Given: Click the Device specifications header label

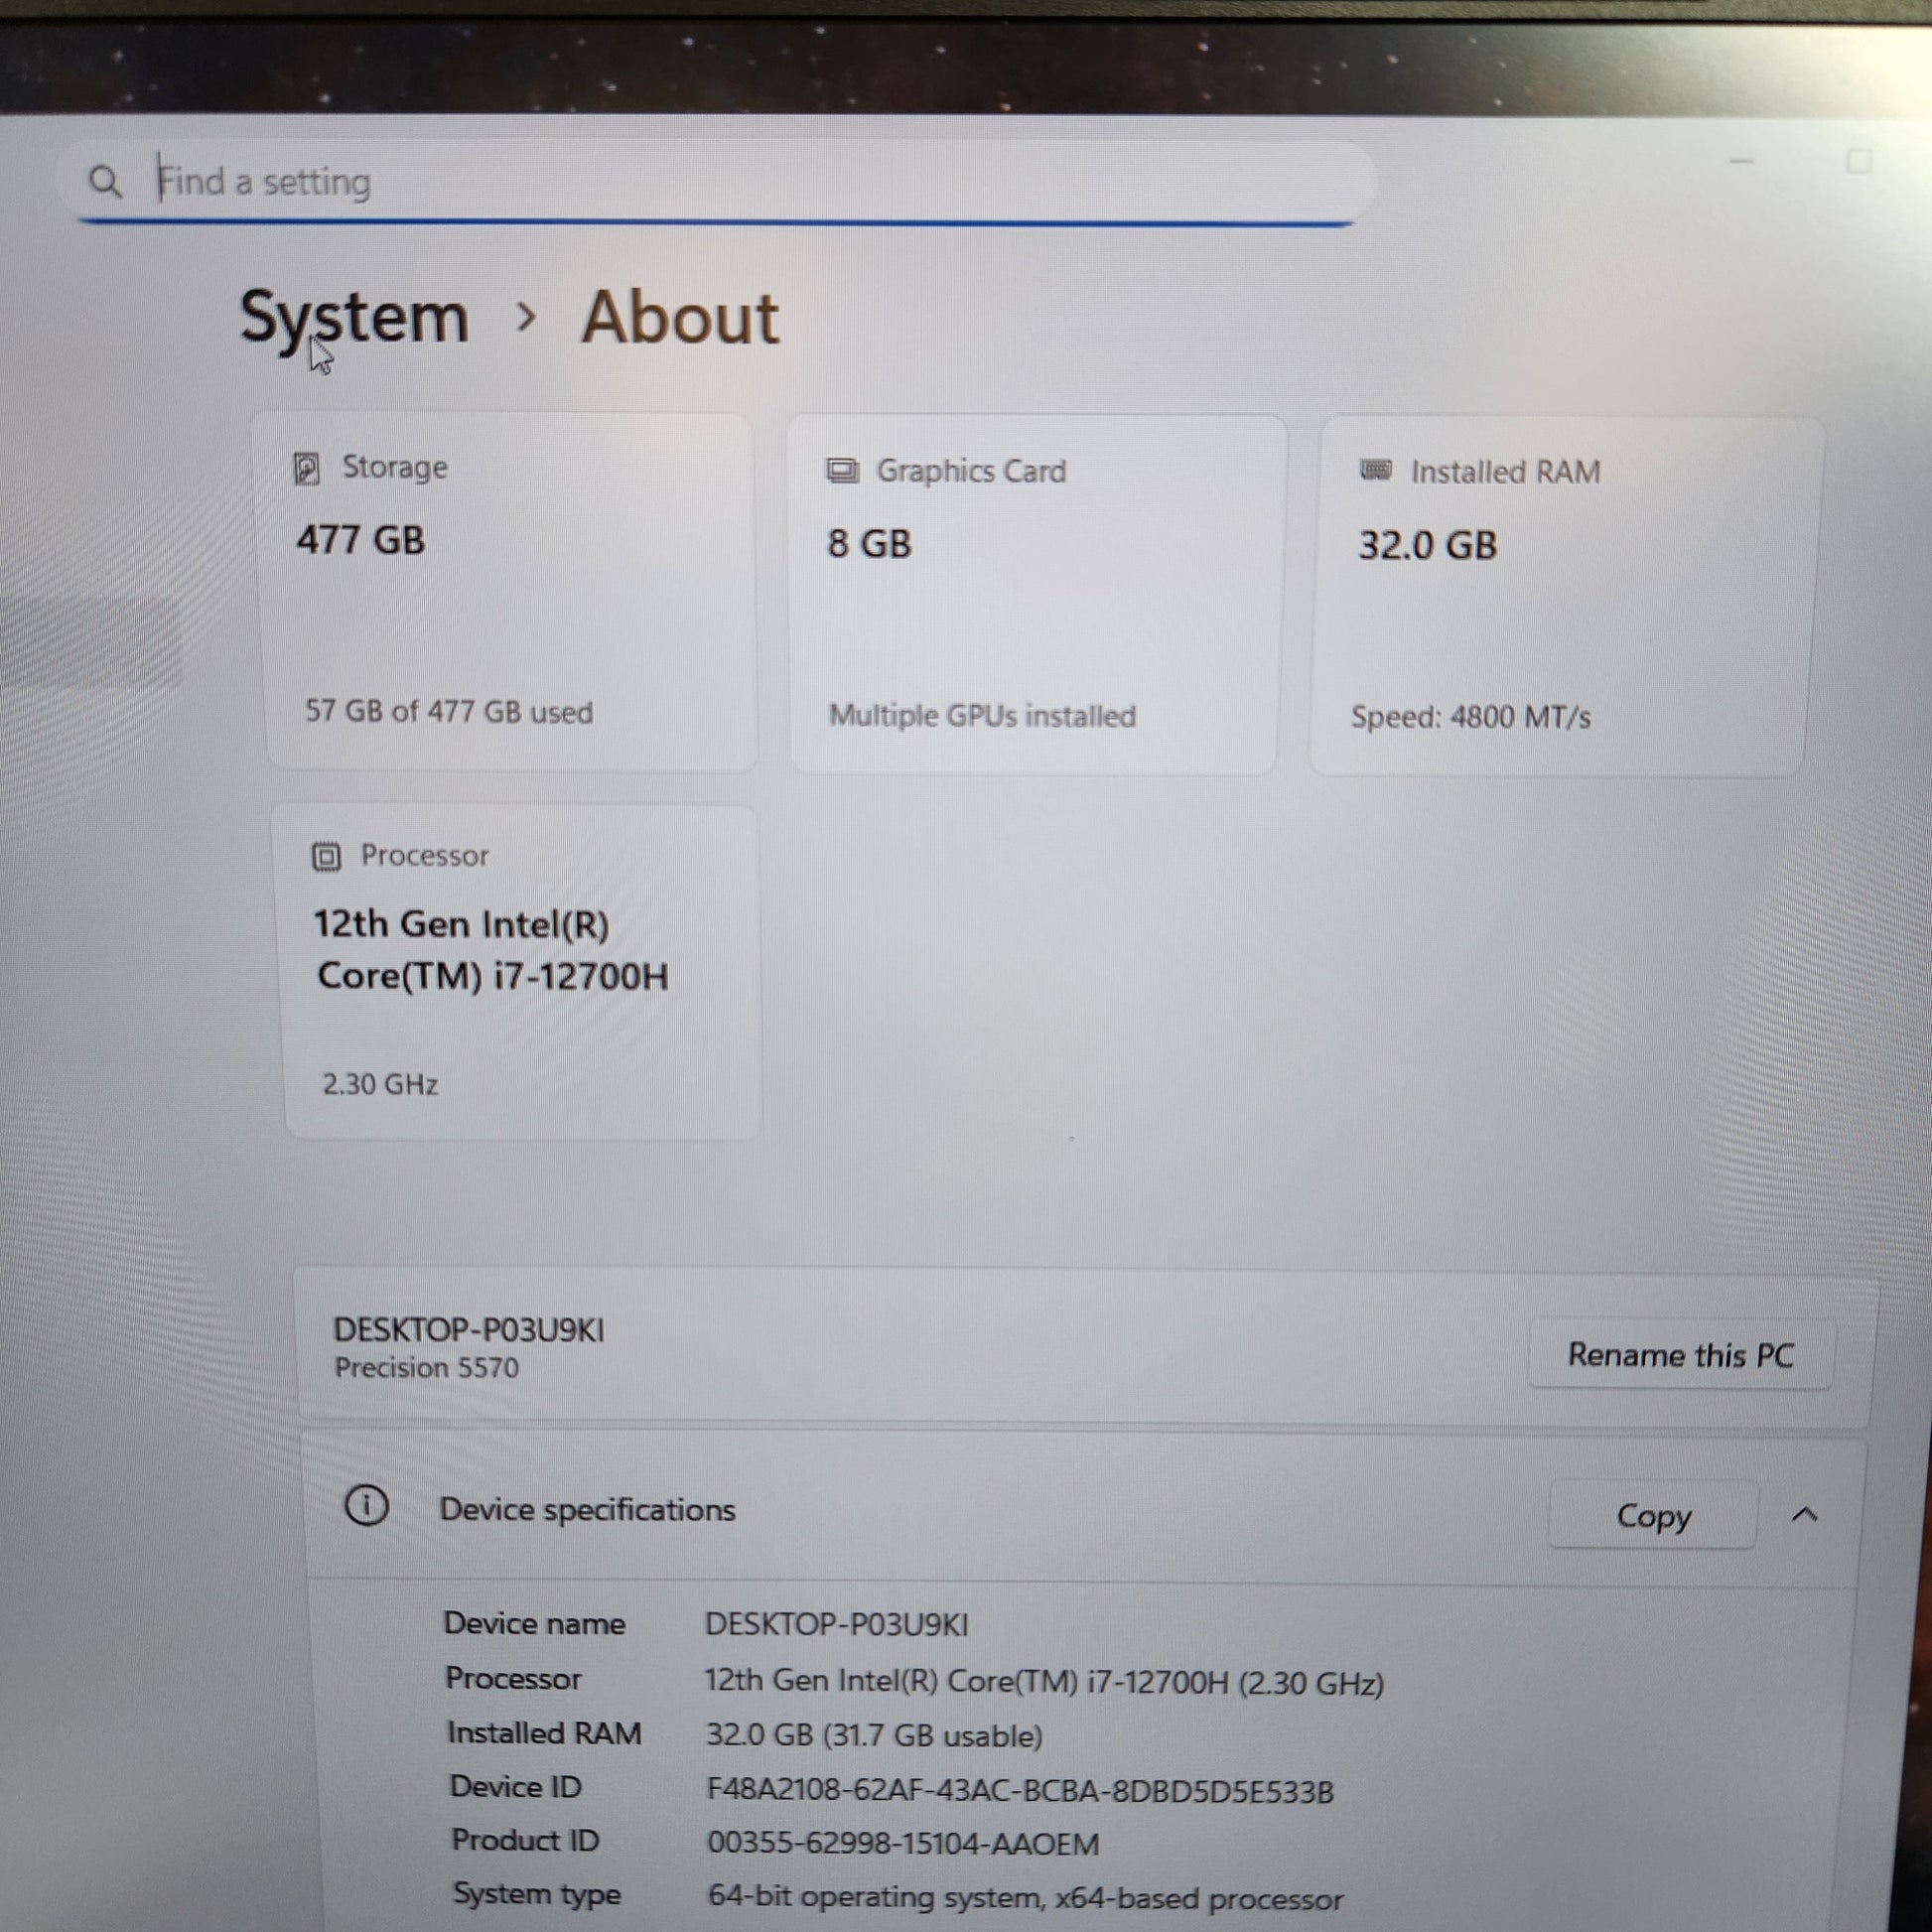Looking at the screenshot, I should [587, 1509].
